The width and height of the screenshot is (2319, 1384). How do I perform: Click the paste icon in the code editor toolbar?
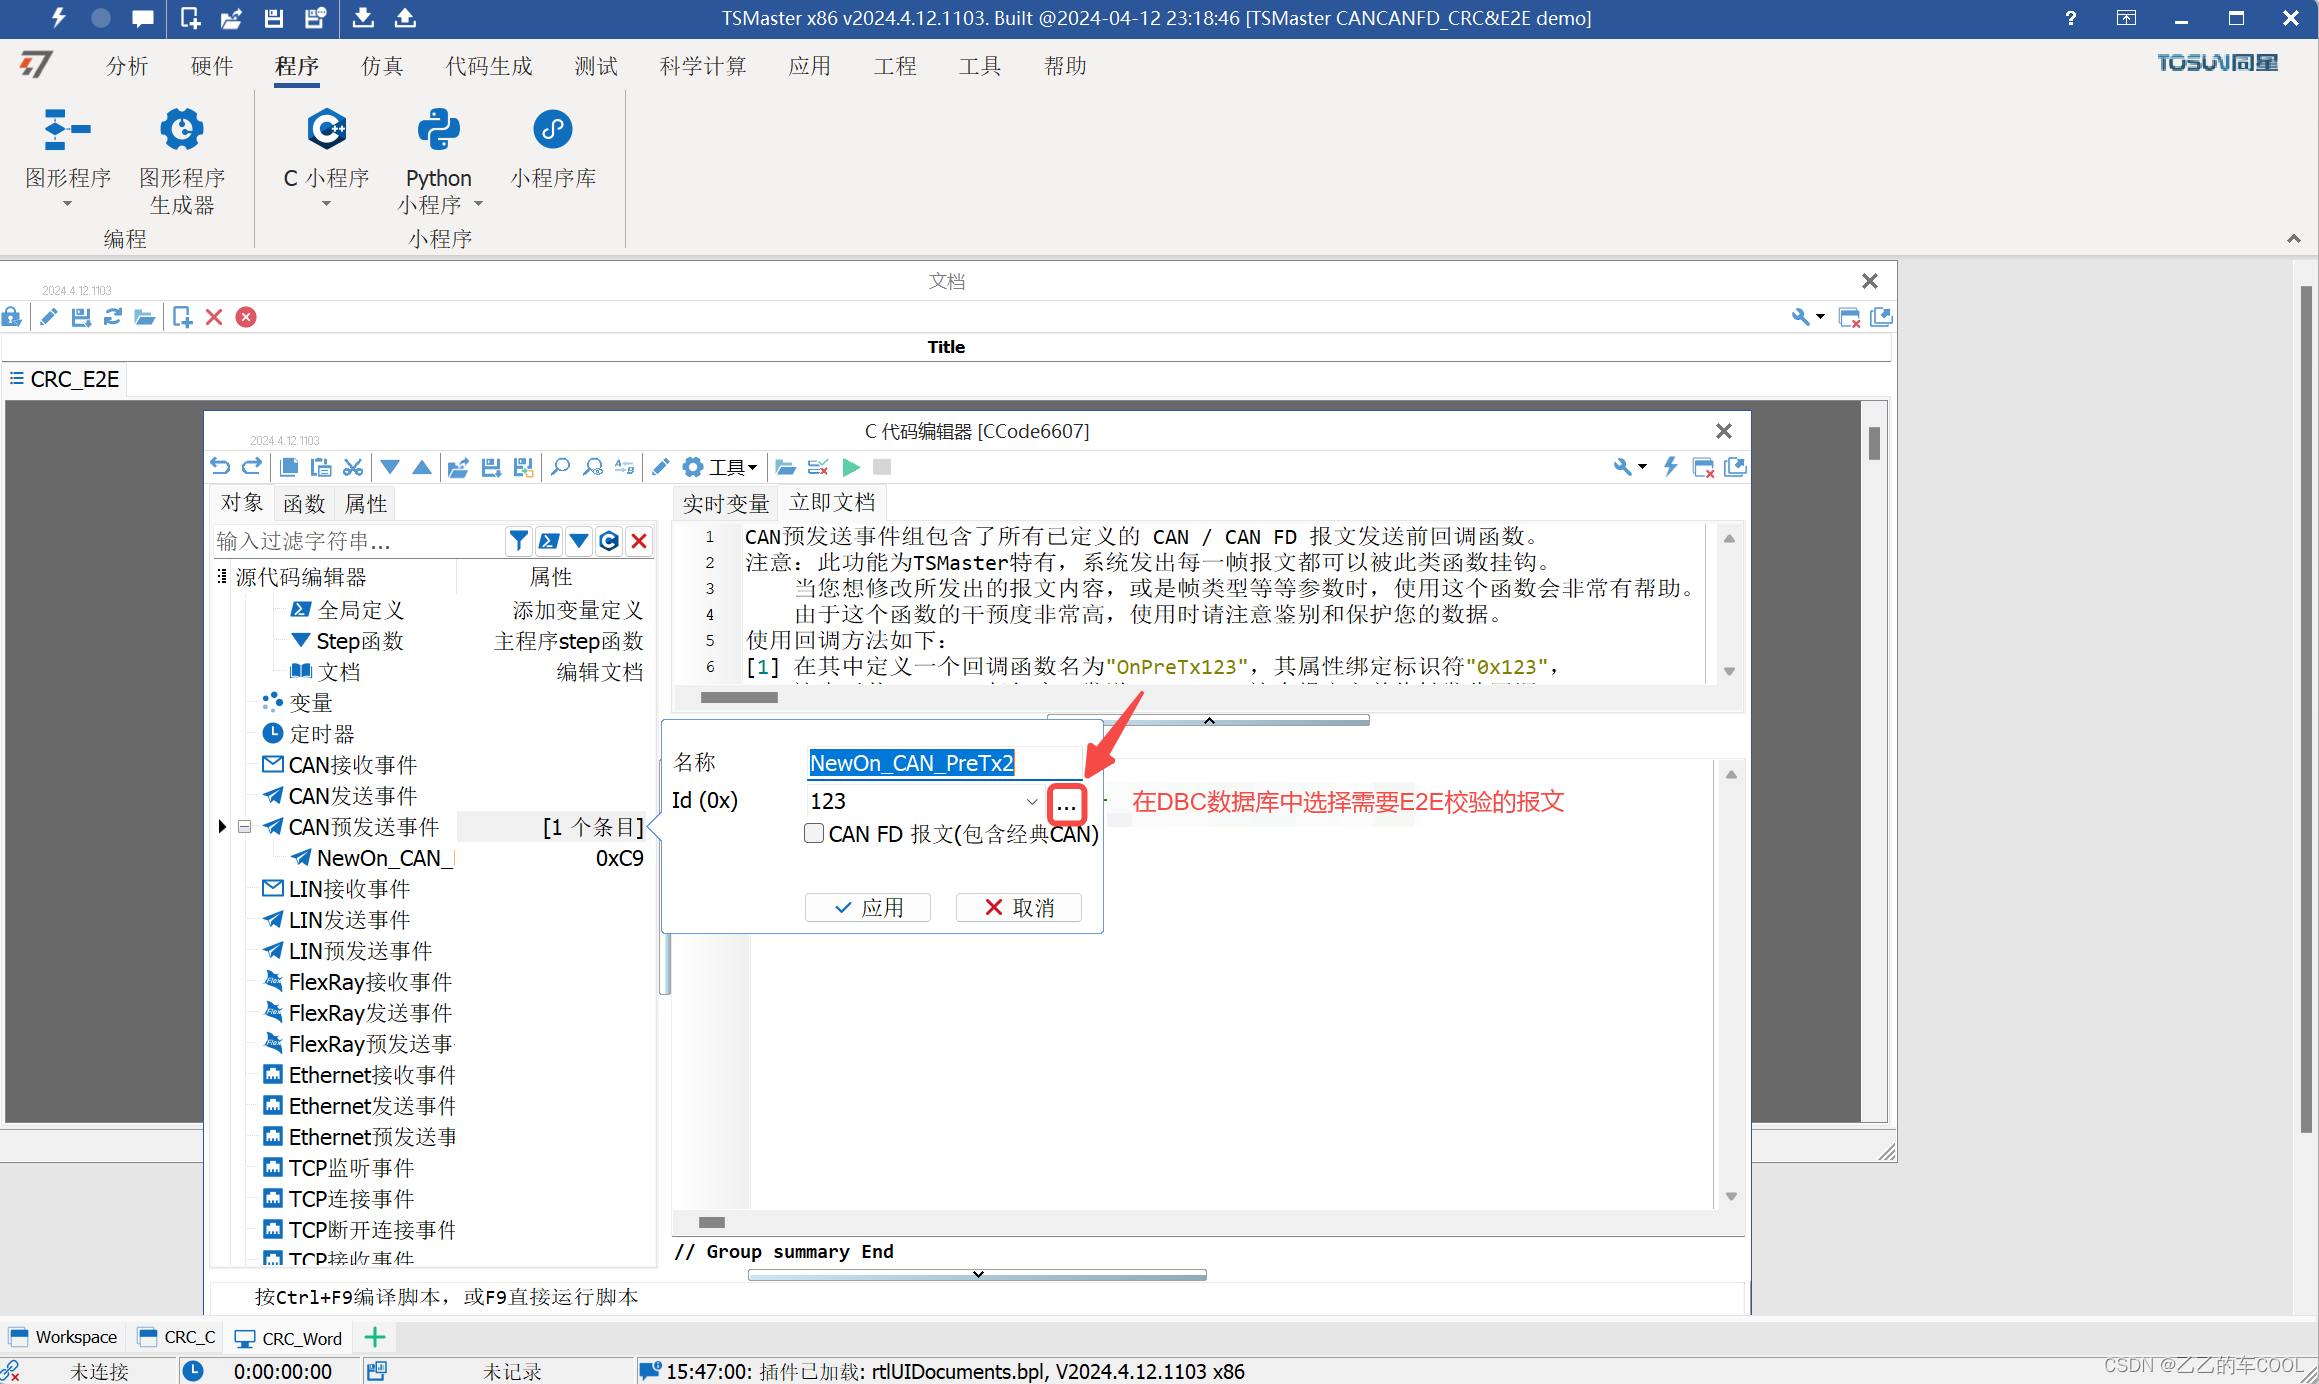pos(321,467)
